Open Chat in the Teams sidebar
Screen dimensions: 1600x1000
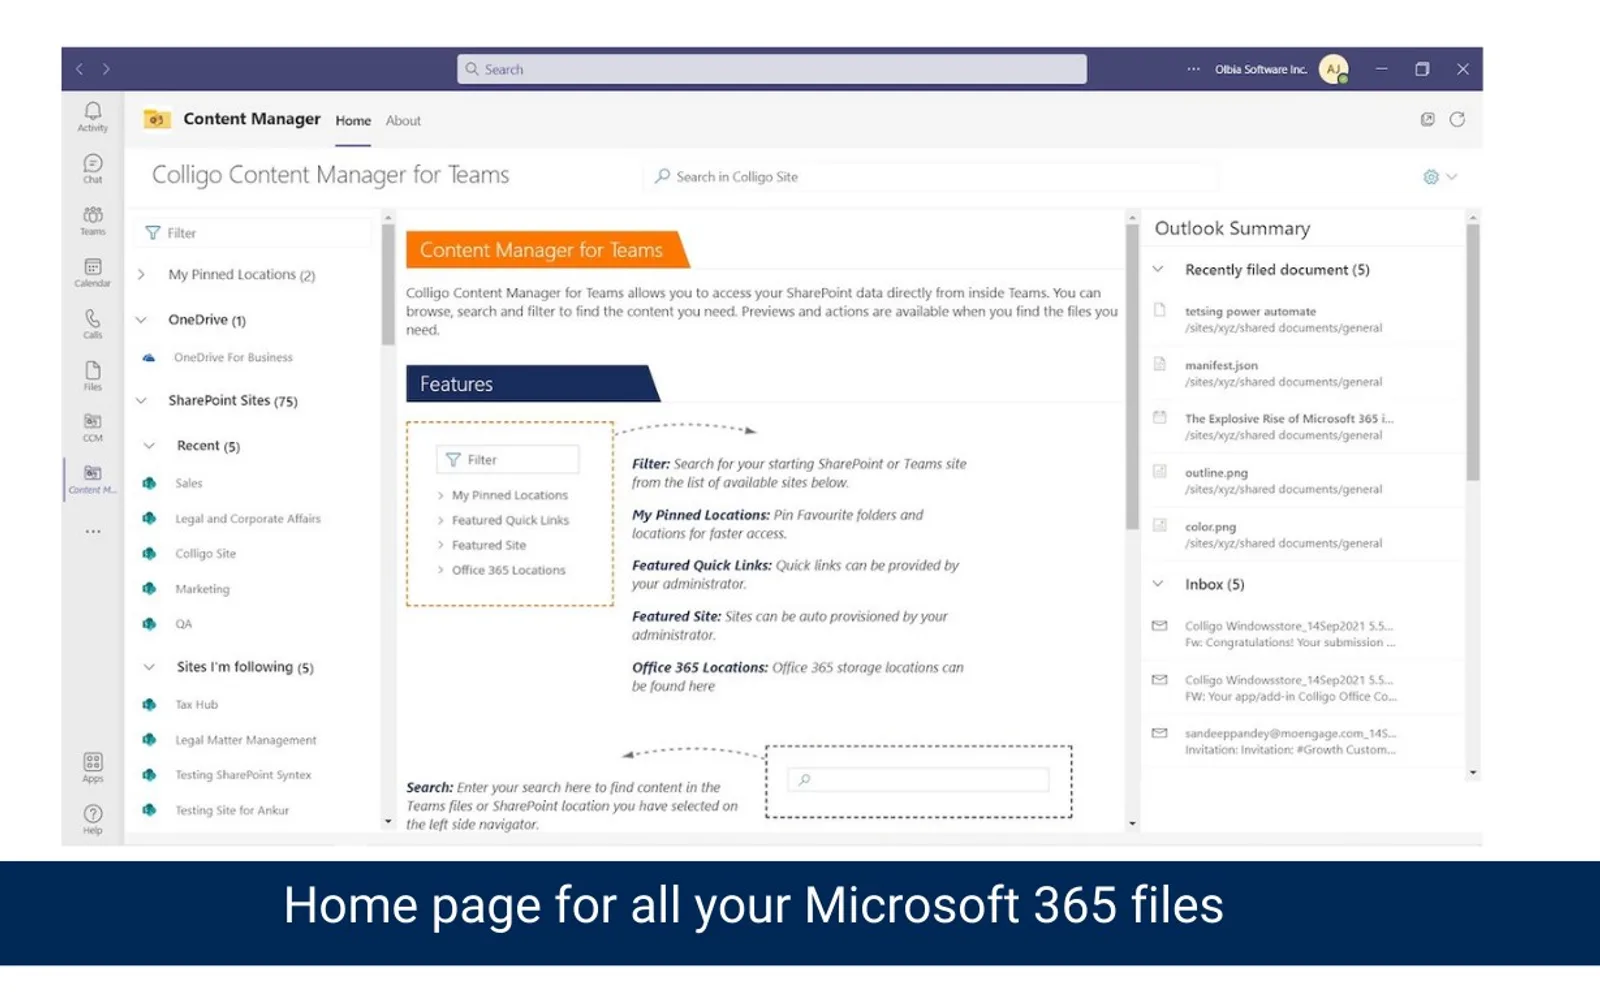pos(92,168)
